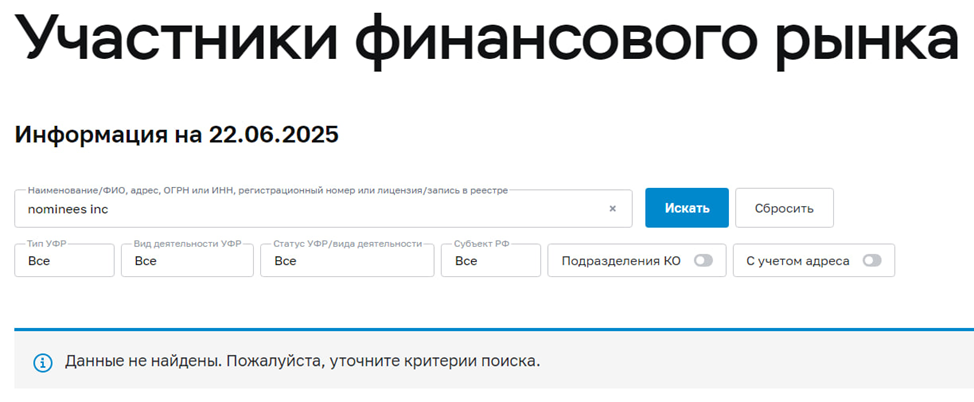Click the info icon in the notification
The width and height of the screenshot is (974, 402).
43,362
